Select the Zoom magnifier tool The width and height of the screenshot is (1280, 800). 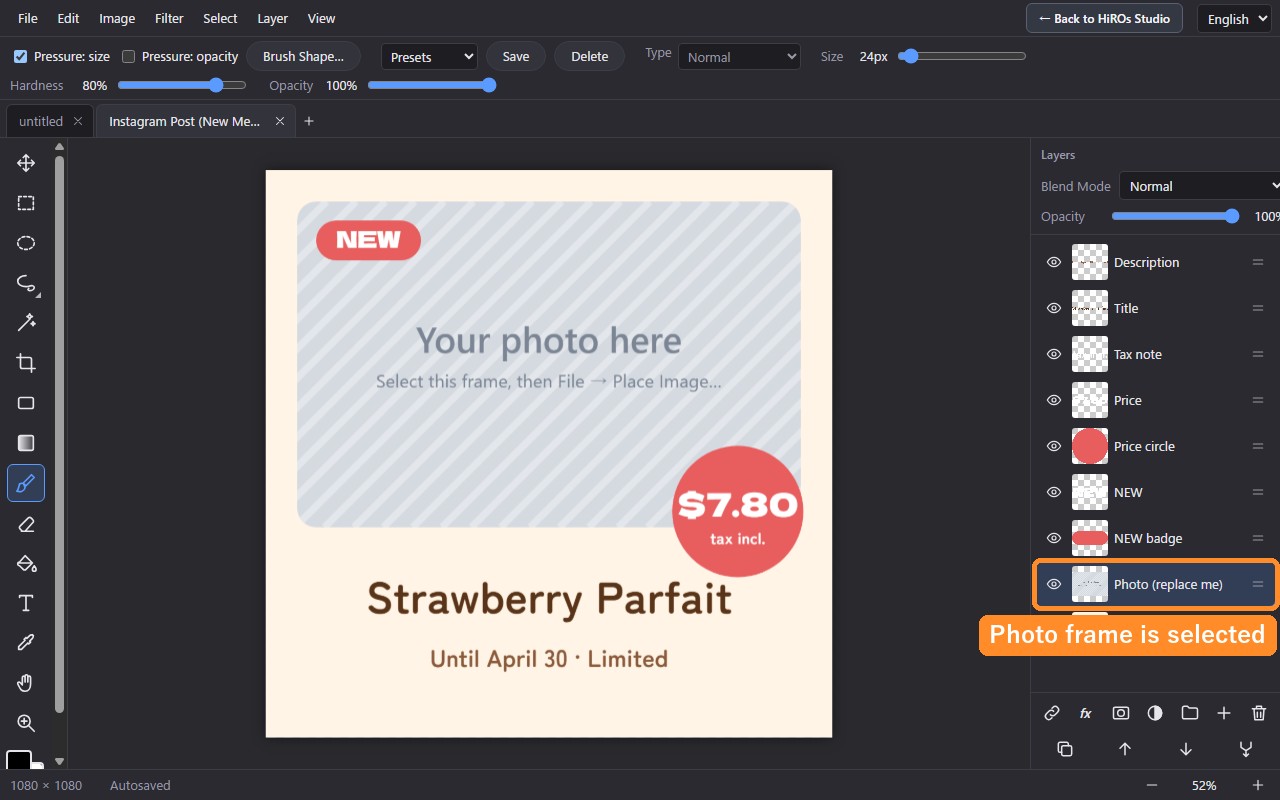pos(26,723)
